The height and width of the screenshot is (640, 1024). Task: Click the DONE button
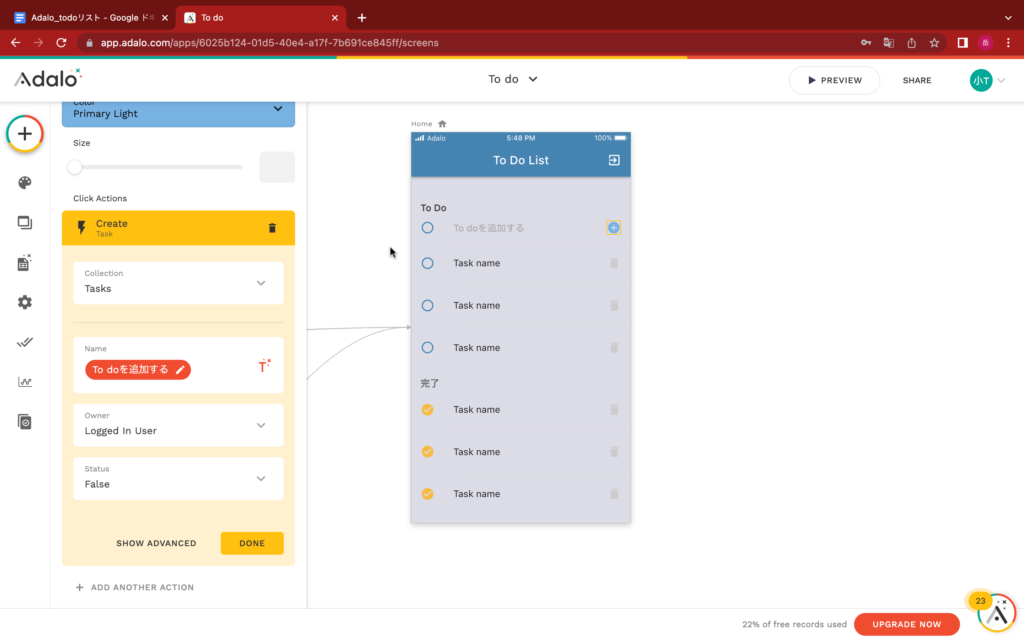[252, 543]
